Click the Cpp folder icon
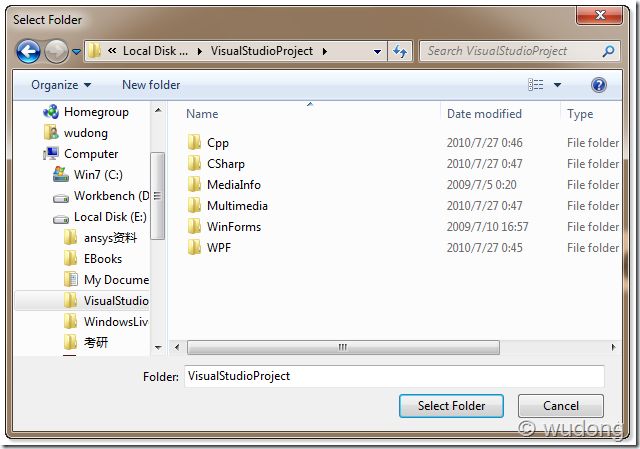The image size is (640, 449). (x=194, y=142)
